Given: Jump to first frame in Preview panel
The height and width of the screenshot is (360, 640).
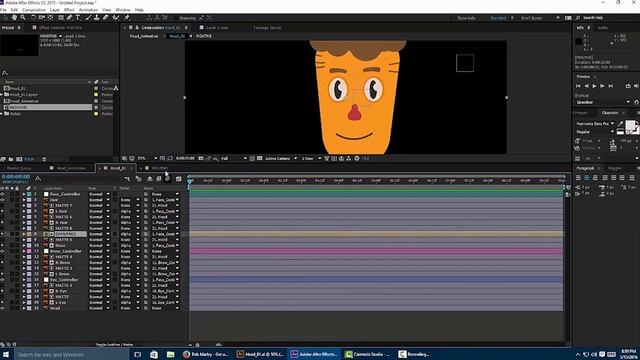Looking at the screenshot, I should 578,86.
